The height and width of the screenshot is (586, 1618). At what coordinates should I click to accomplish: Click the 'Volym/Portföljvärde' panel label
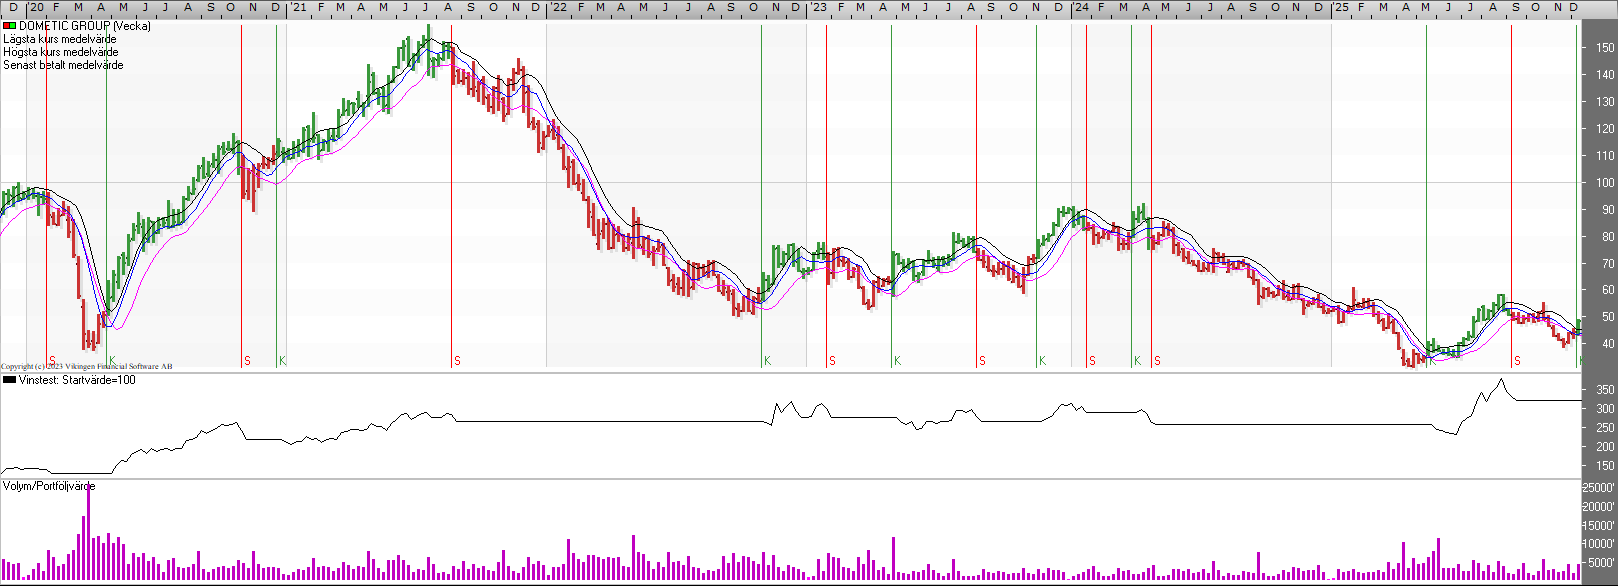[x=49, y=486]
